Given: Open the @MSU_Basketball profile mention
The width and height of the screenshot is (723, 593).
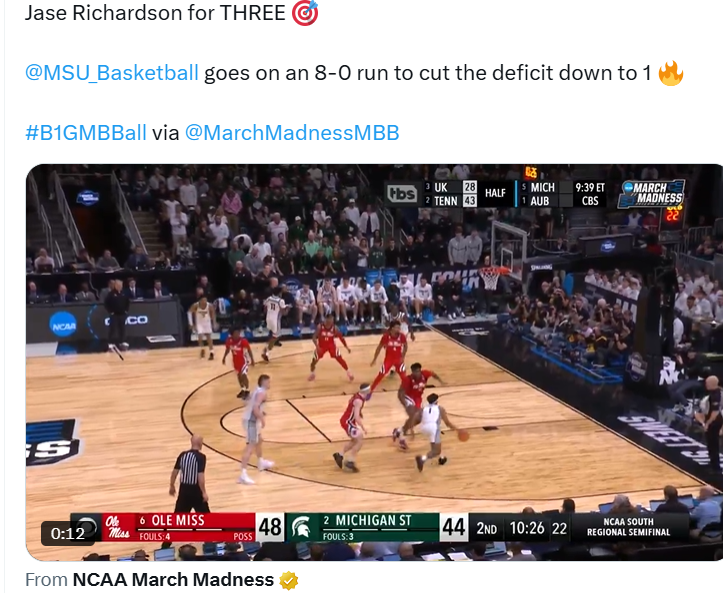Looking at the screenshot, I should [x=112, y=73].
